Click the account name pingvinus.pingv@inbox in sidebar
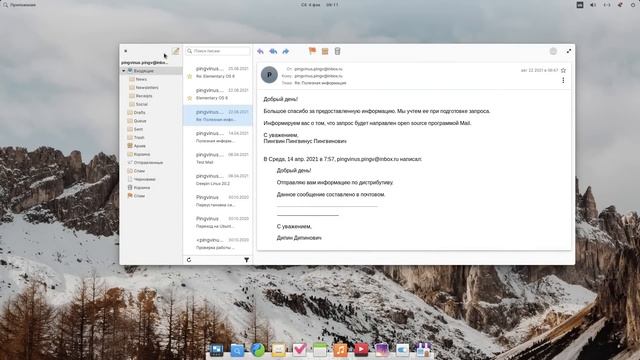This screenshot has width=640, height=360. coord(144,62)
